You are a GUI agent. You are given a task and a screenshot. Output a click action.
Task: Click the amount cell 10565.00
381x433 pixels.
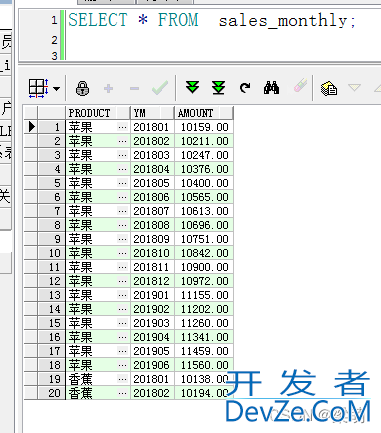coord(204,197)
